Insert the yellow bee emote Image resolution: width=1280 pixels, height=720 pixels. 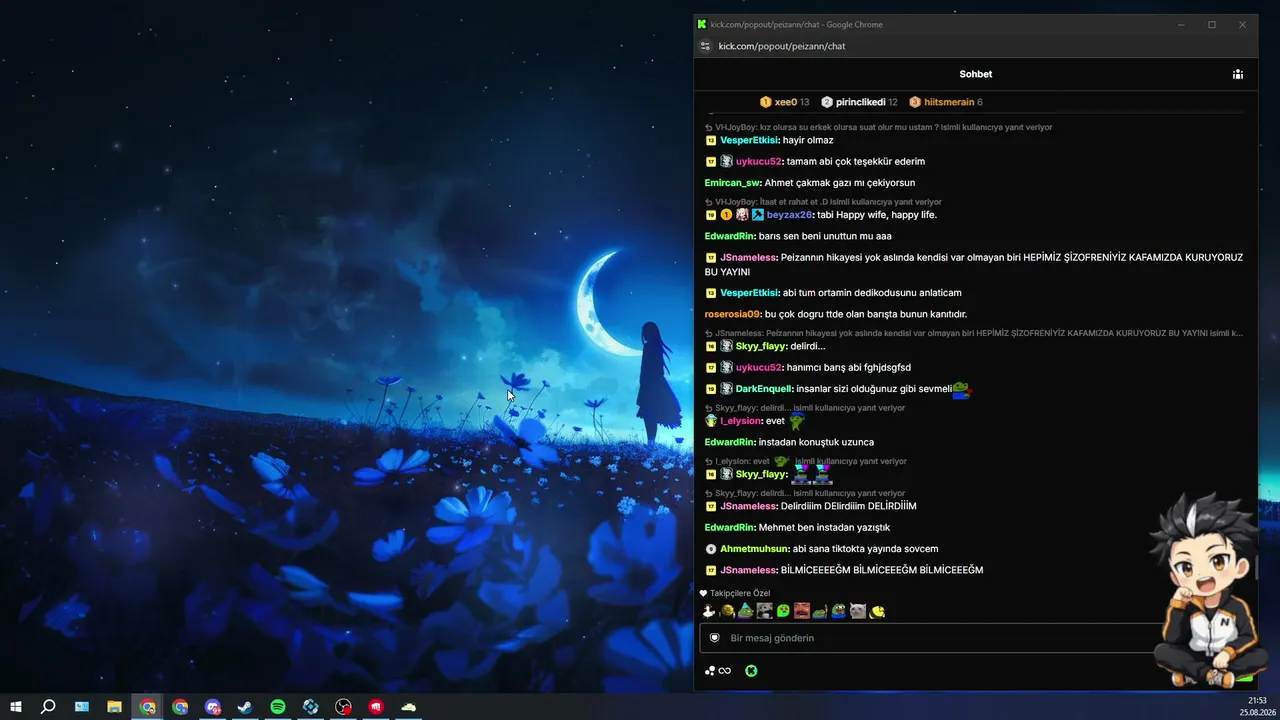pyautogui.click(x=877, y=611)
